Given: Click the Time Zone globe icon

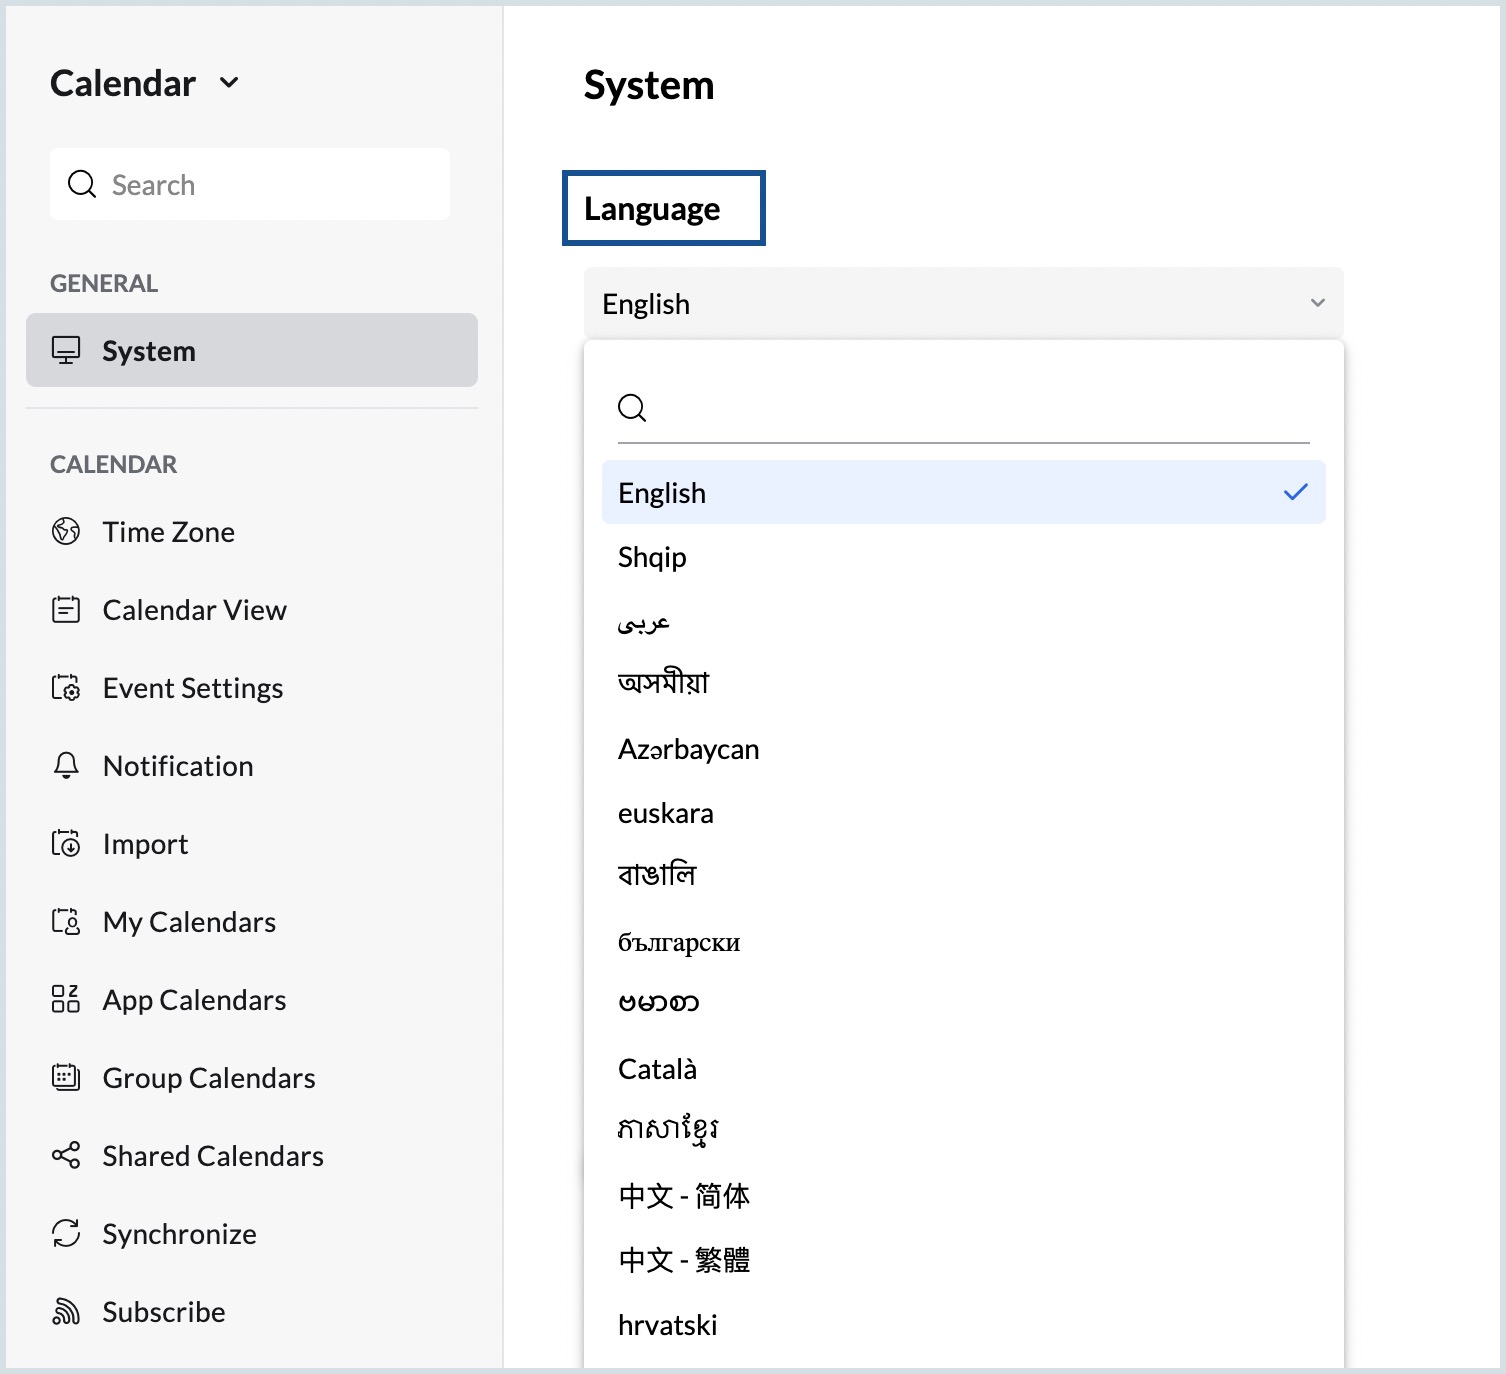Looking at the screenshot, I should [66, 531].
